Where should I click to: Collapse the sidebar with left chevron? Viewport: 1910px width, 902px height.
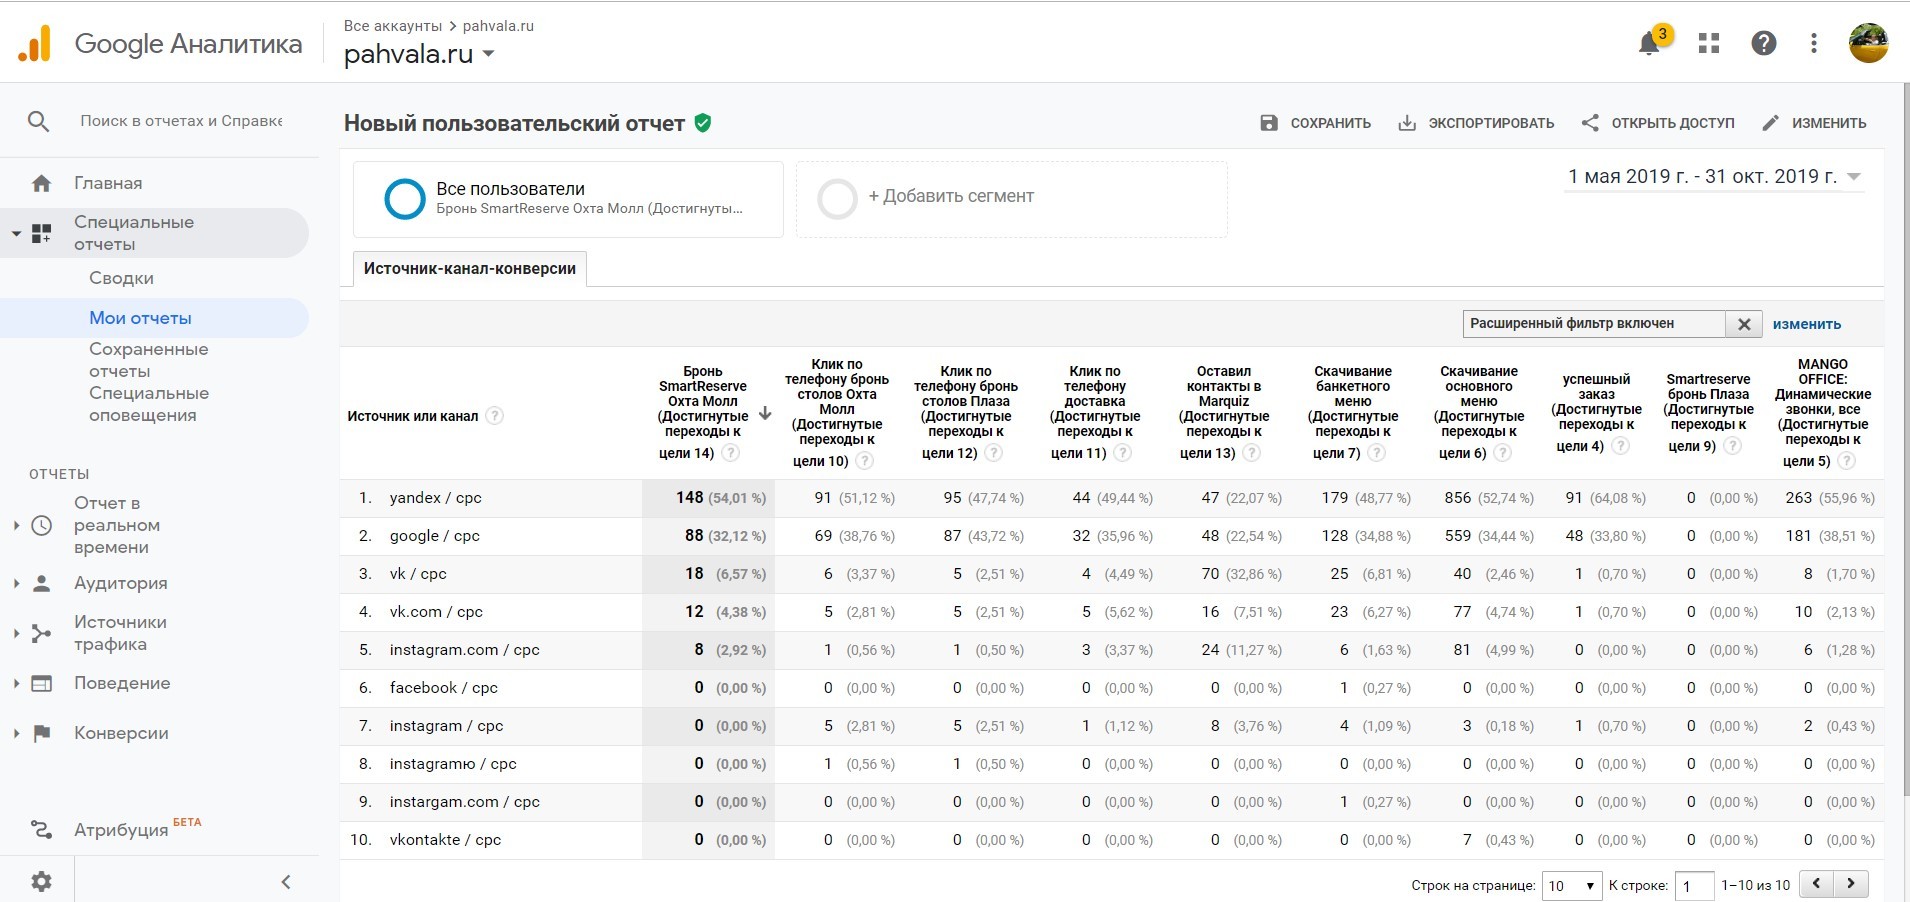pyautogui.click(x=286, y=881)
